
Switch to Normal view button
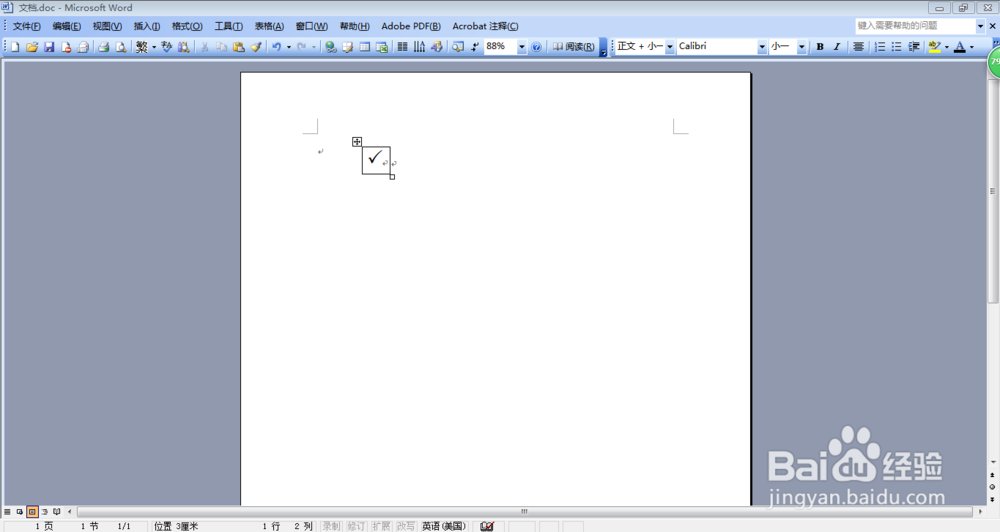click(x=8, y=512)
